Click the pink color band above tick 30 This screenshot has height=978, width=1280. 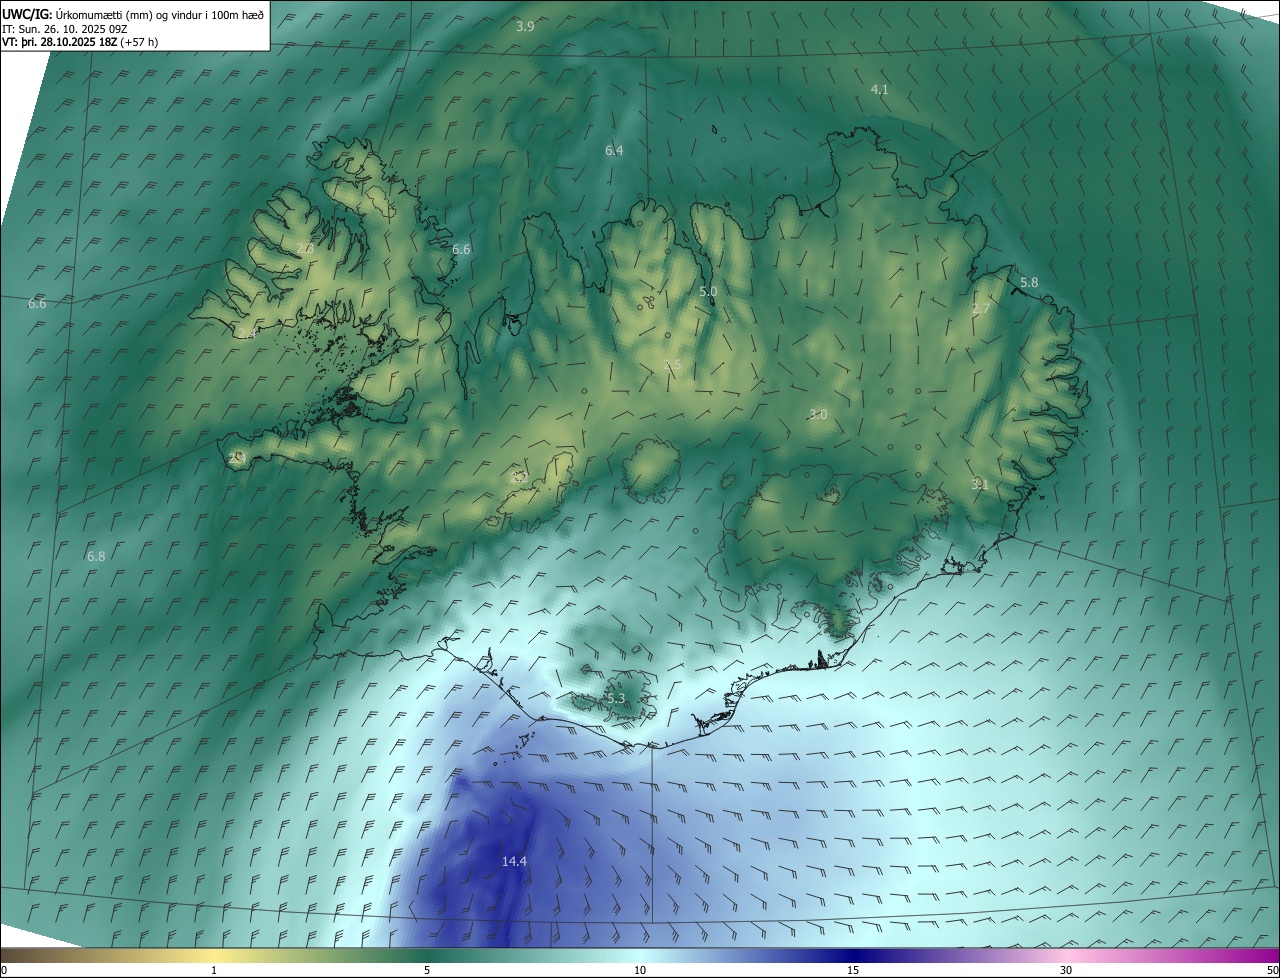(1066, 955)
